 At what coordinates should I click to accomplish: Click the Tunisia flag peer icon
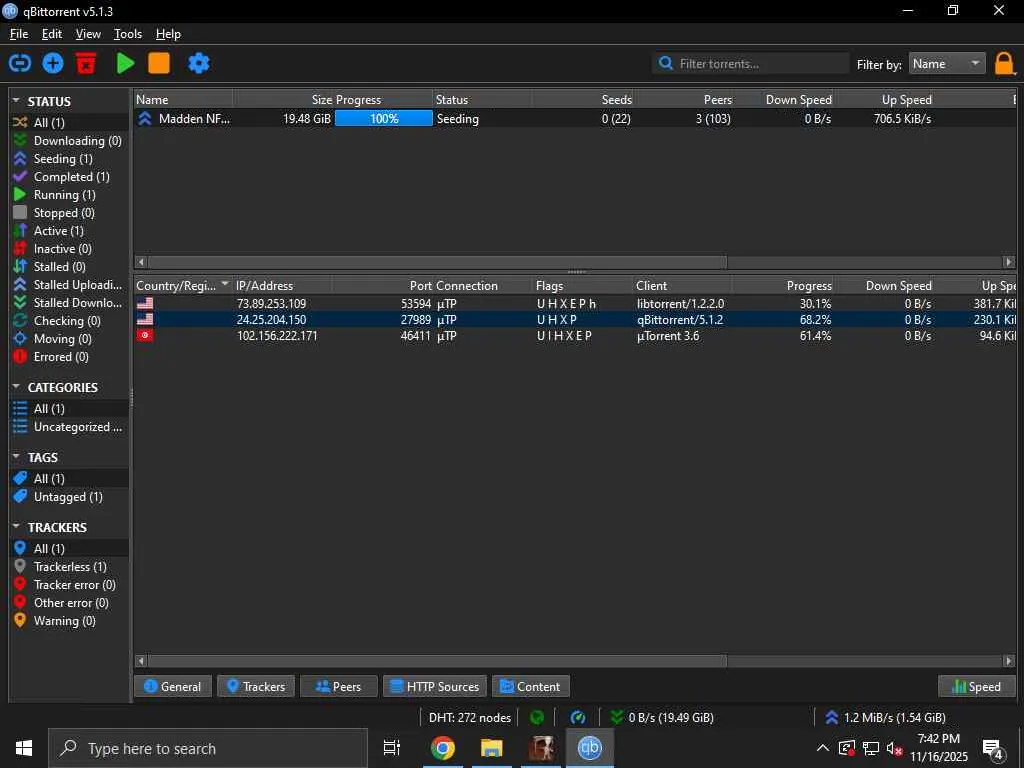(x=145, y=335)
